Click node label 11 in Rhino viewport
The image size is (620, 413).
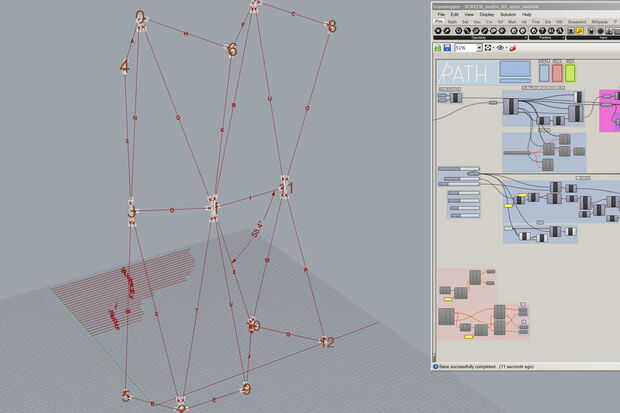pos(287,188)
